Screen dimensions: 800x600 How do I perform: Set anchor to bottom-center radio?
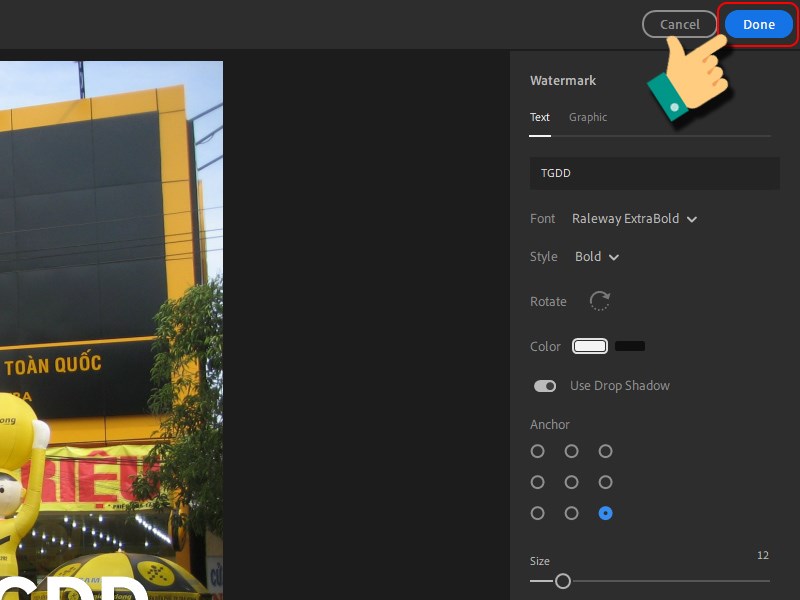571,513
